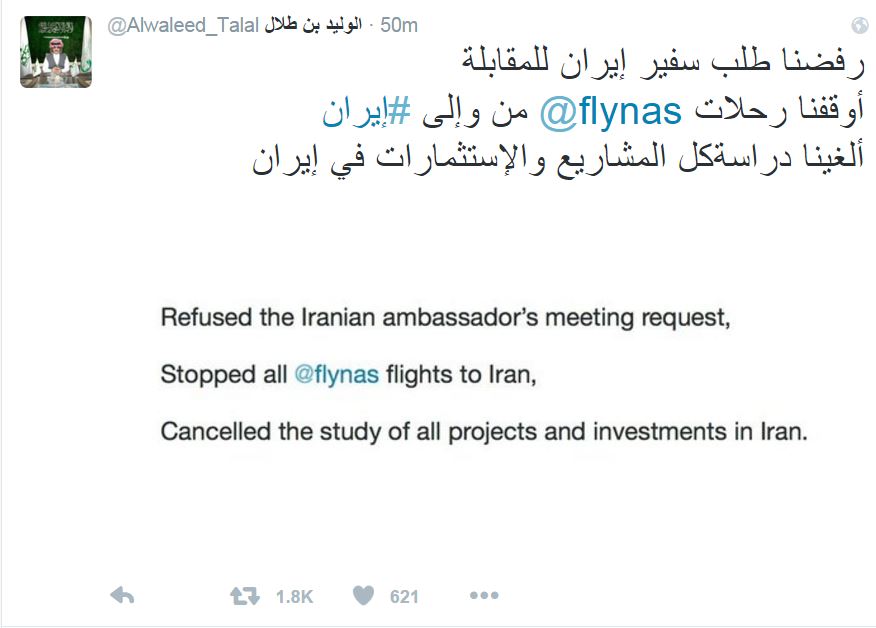Click the reply arrow icon

122,596
